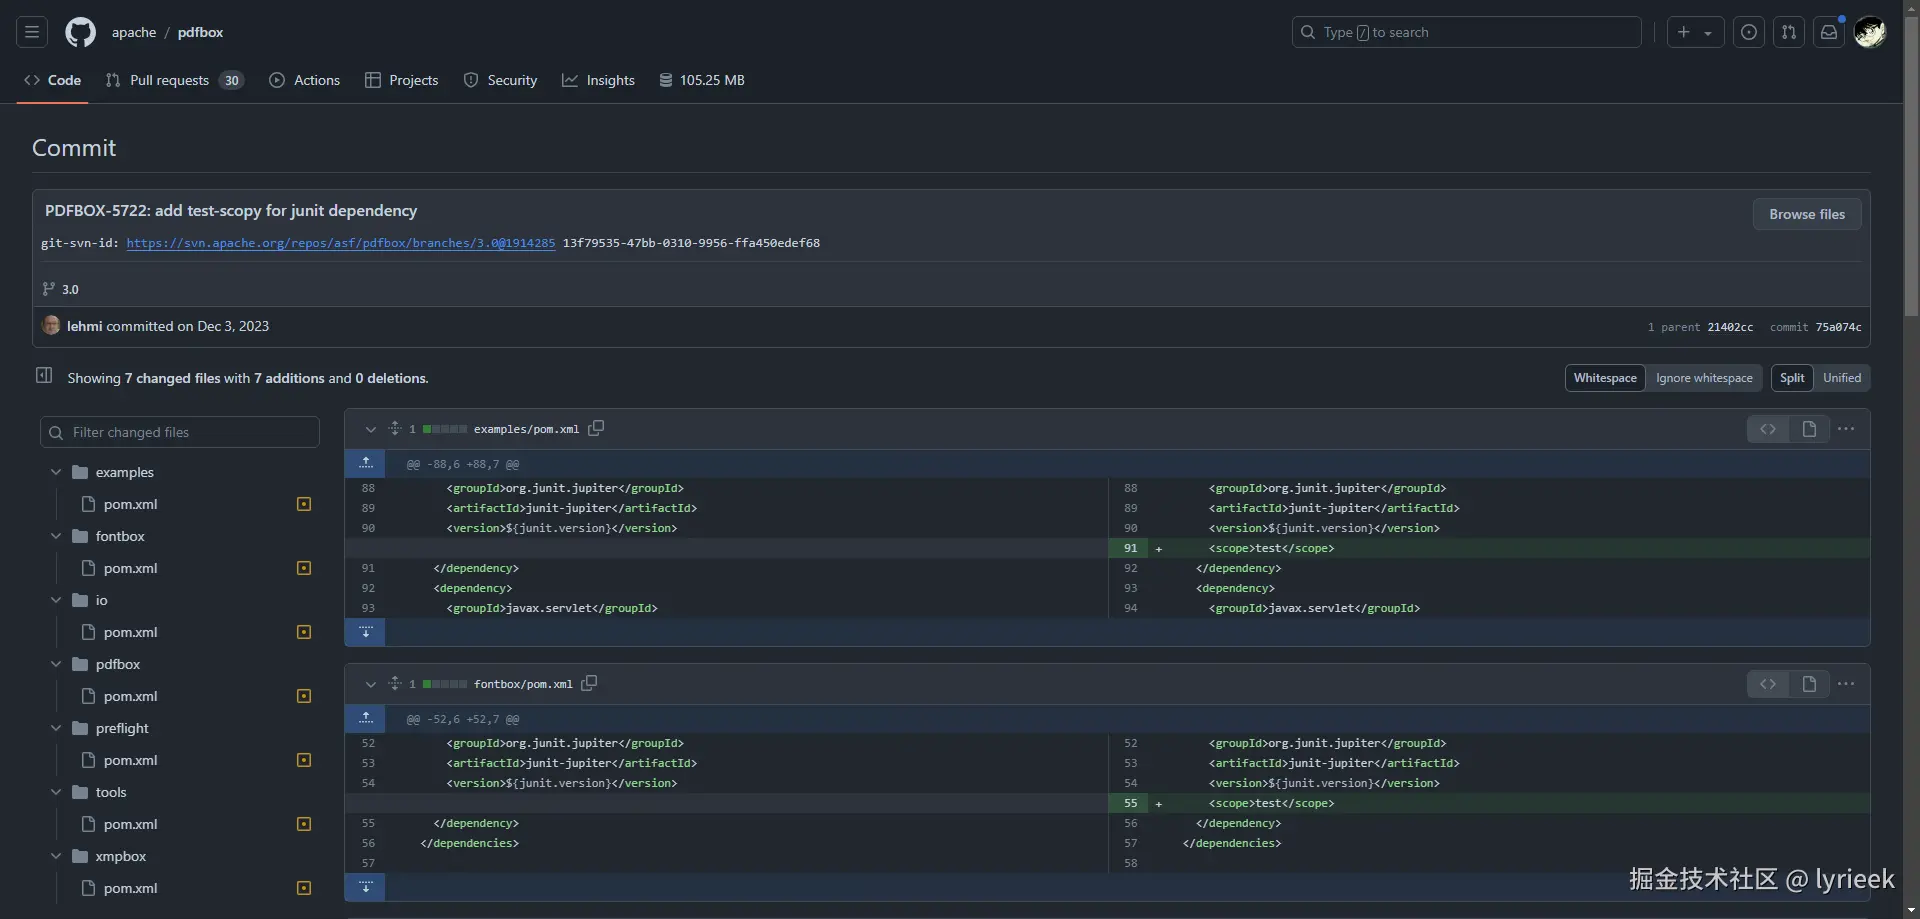Show source diff for examples/pom.xml

point(1768,429)
